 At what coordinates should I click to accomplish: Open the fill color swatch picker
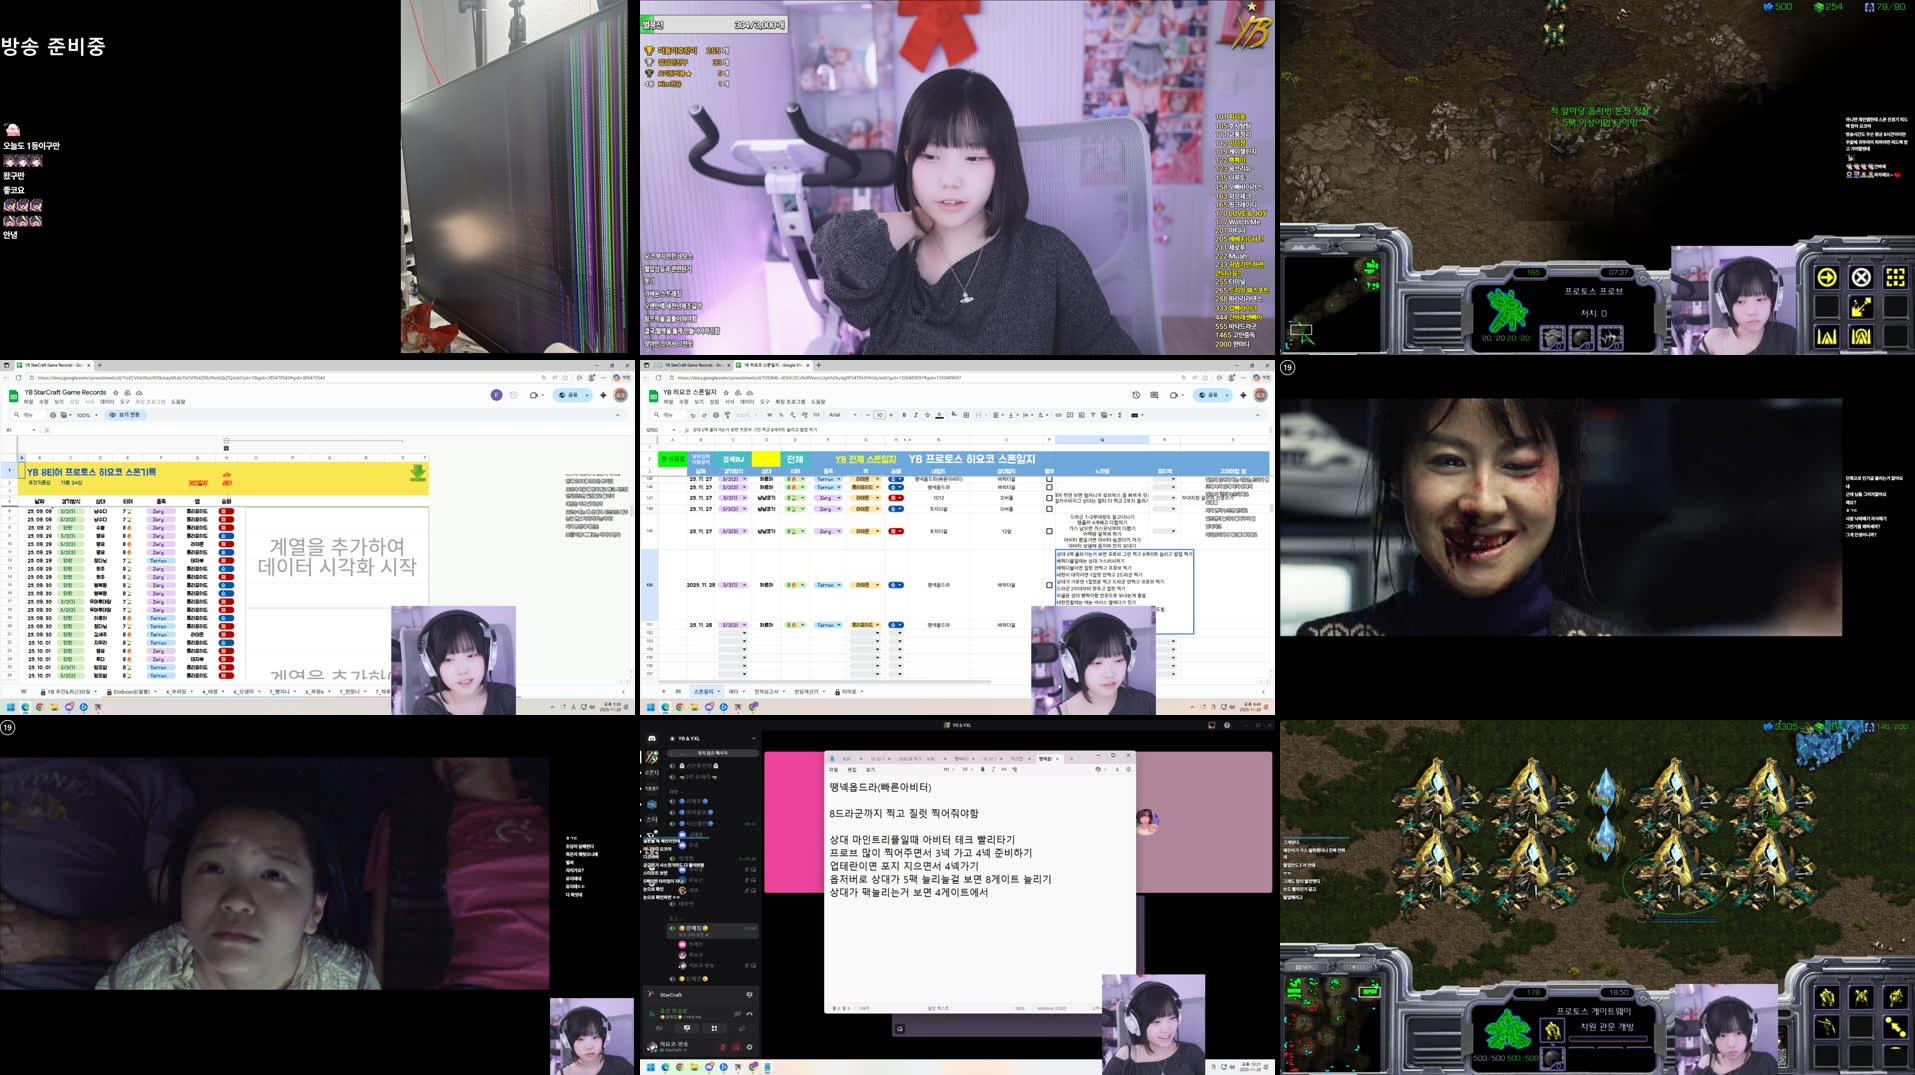click(953, 414)
